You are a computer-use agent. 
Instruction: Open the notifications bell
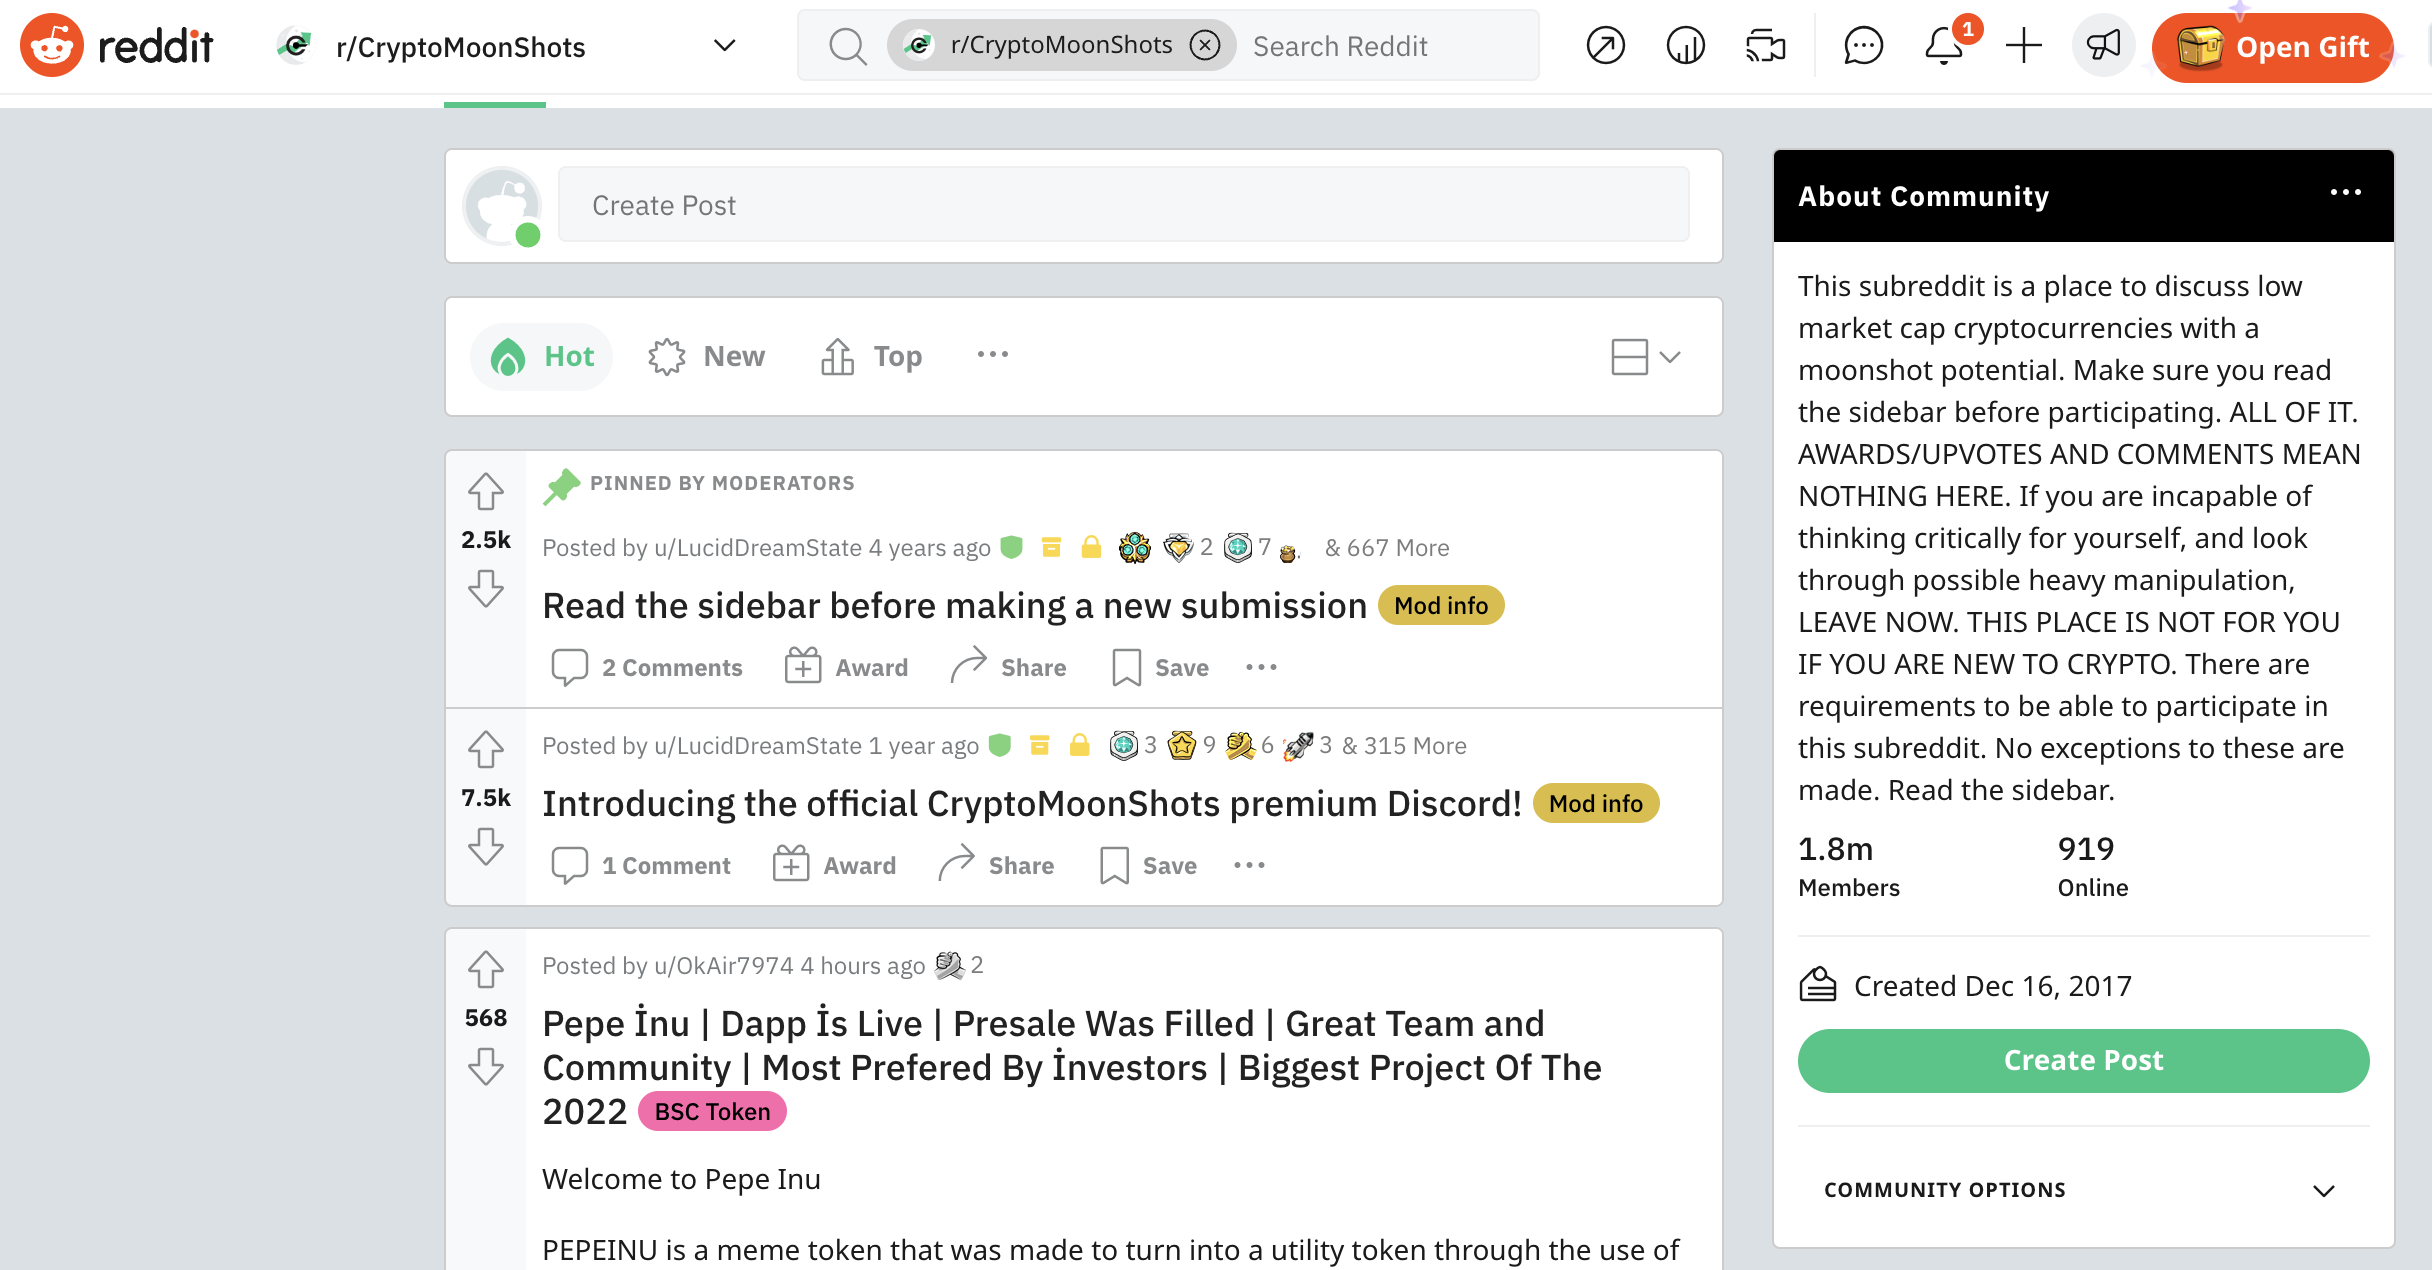(1944, 46)
